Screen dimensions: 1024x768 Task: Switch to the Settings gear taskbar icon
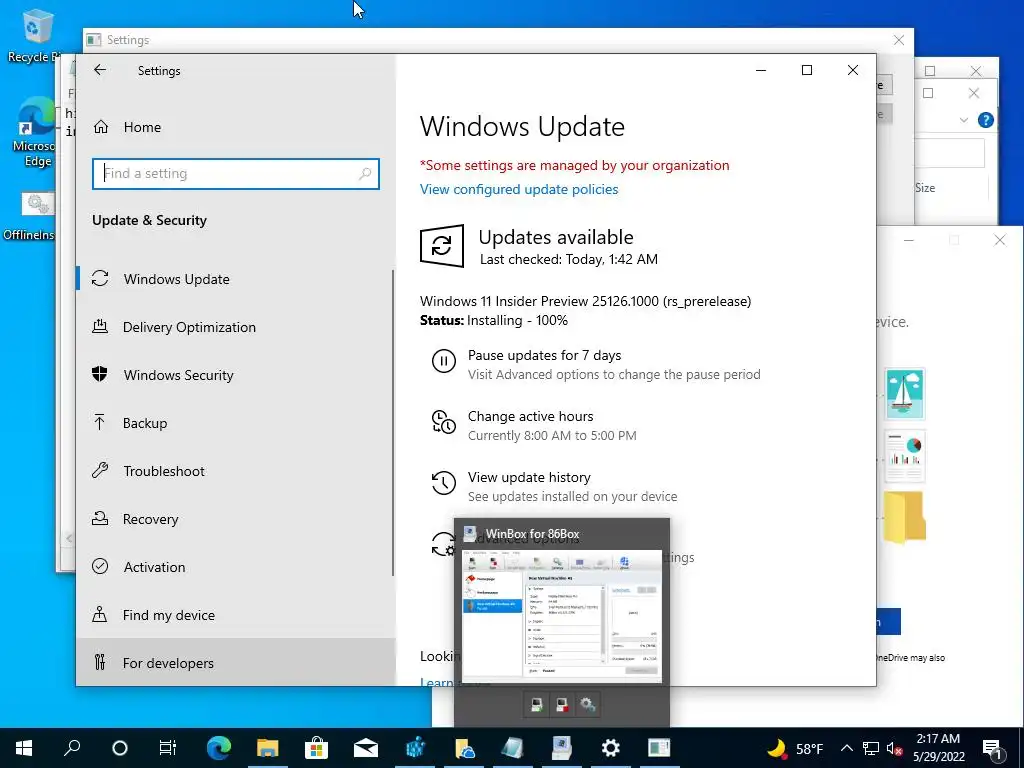(x=611, y=748)
